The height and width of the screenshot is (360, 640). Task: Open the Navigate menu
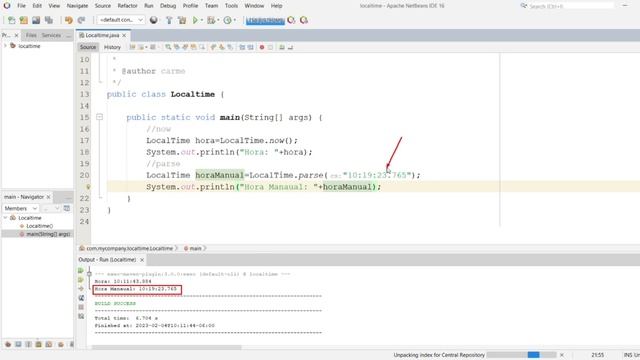pyautogui.click(x=77, y=6)
